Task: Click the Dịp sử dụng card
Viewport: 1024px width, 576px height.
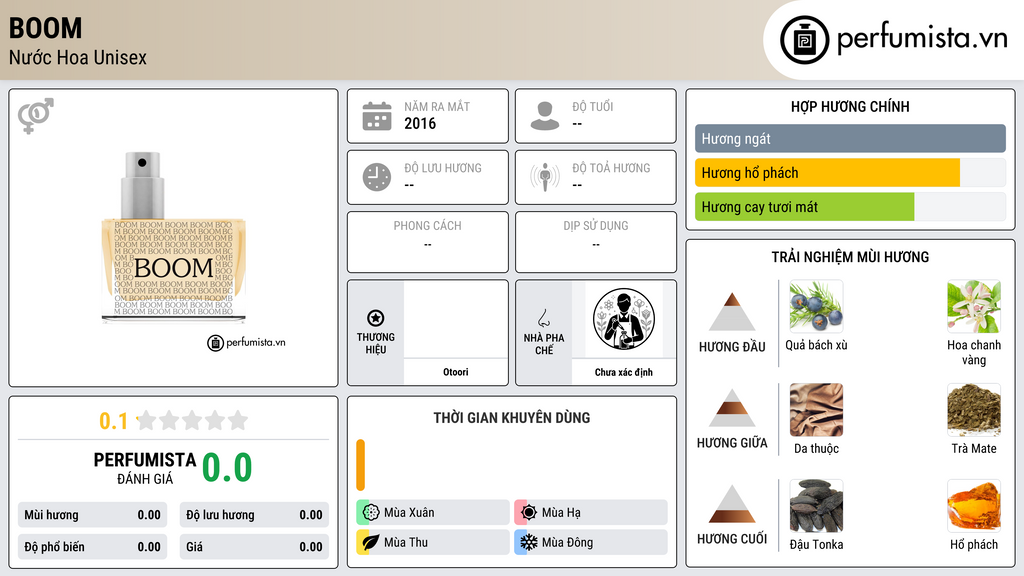Action: point(596,242)
